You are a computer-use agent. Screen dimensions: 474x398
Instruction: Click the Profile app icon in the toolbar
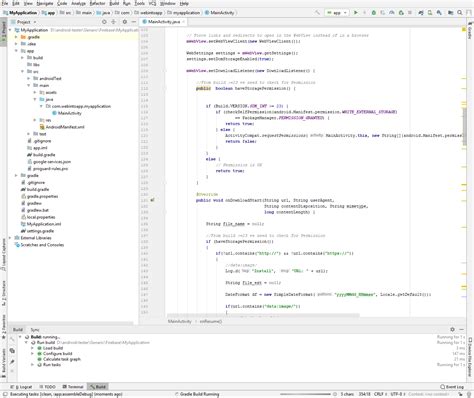pyautogui.click(x=392, y=13)
